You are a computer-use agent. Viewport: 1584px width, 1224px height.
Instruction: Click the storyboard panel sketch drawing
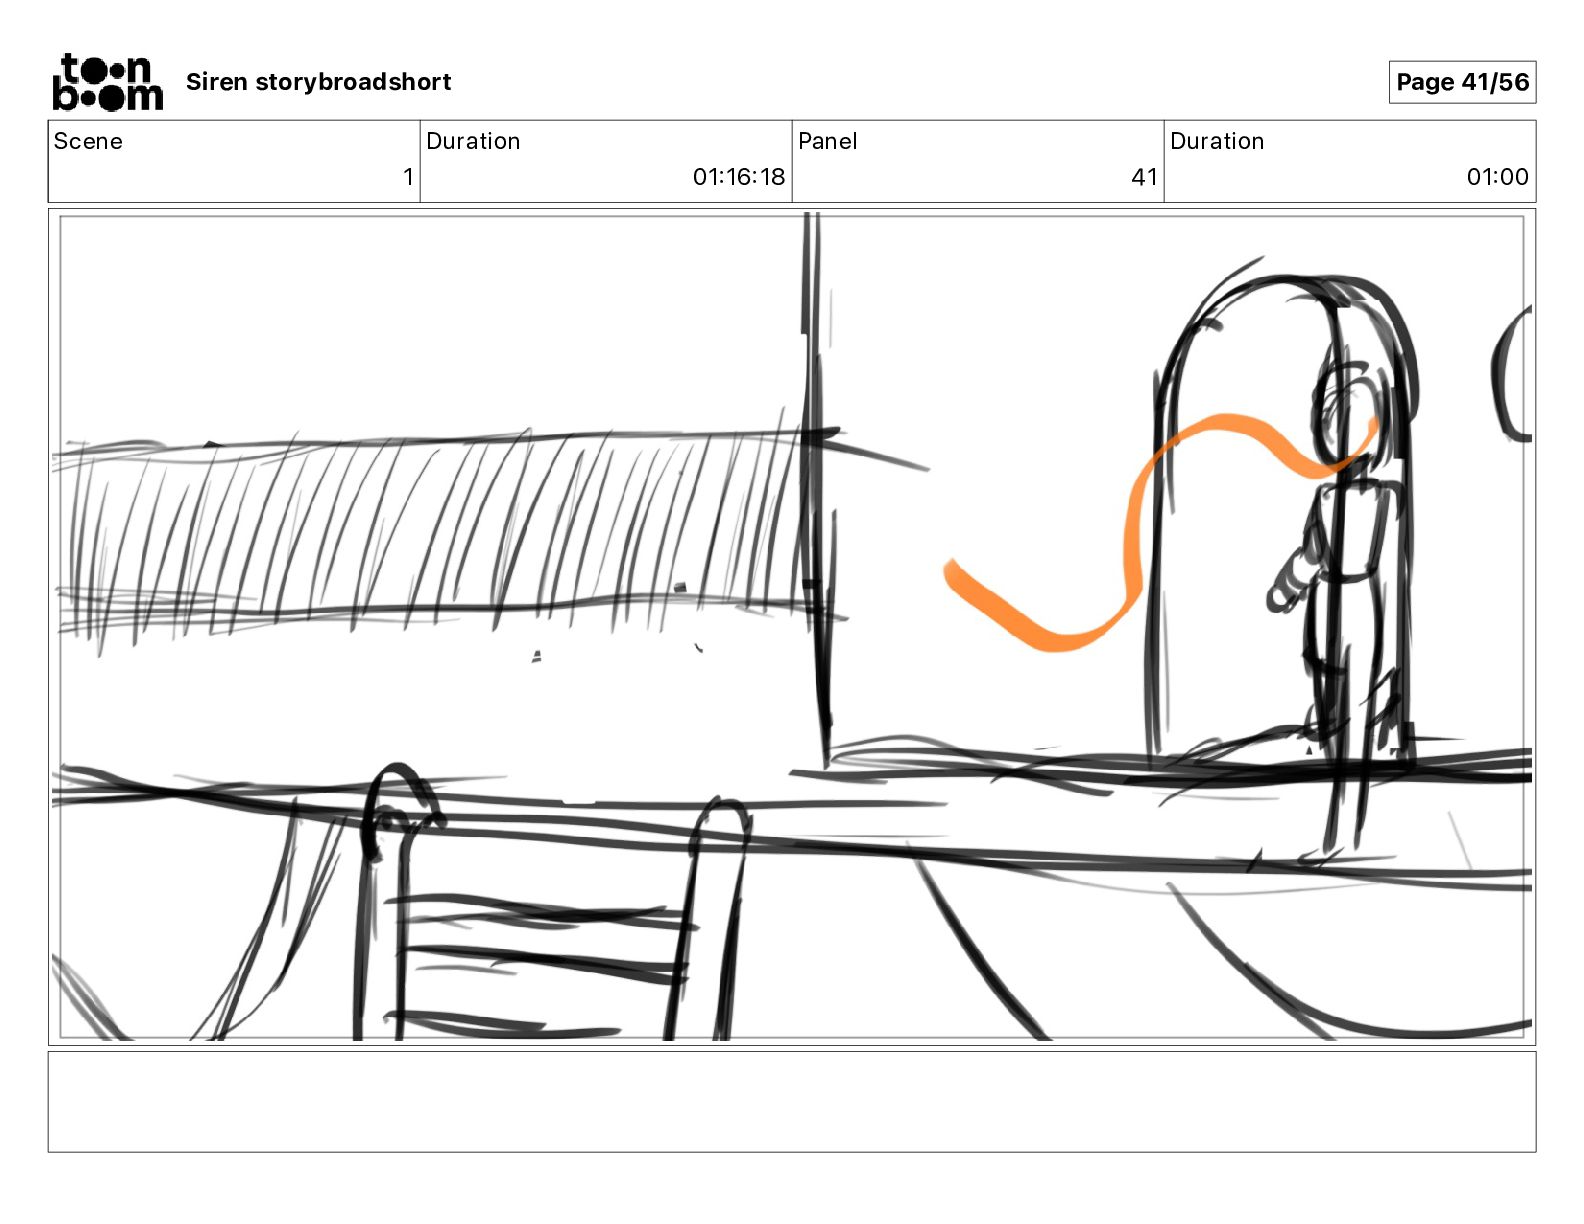[792, 627]
